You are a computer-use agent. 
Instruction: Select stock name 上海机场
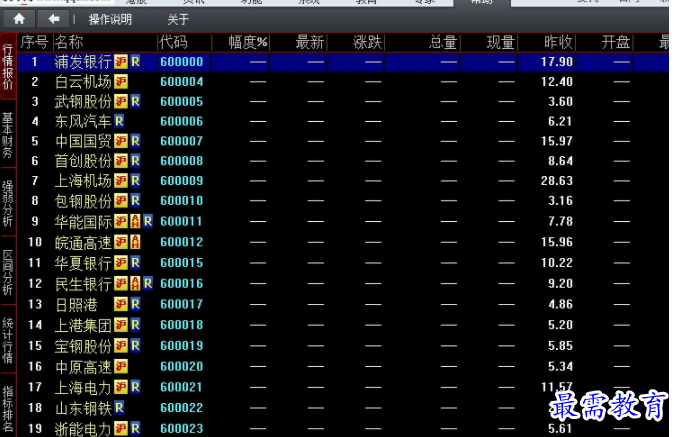(x=83, y=180)
